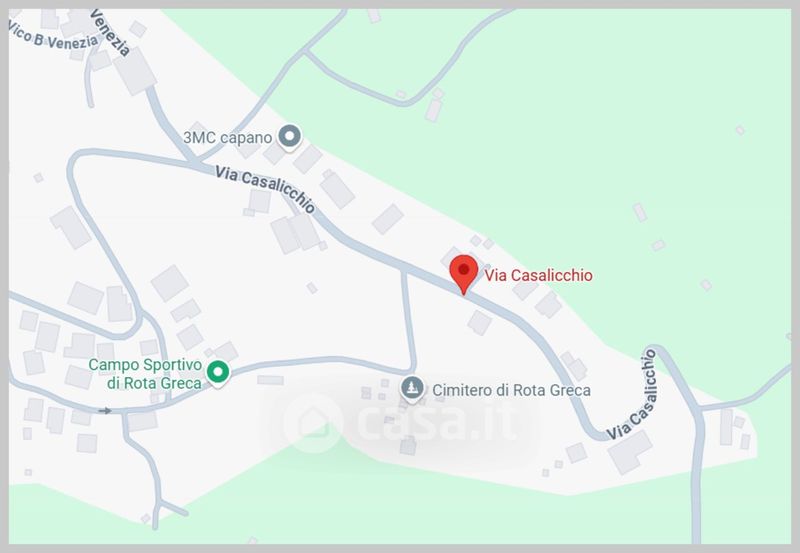Select the Campo Sportivo di Rota Greca text
The width and height of the screenshot is (800, 553).
point(145,374)
